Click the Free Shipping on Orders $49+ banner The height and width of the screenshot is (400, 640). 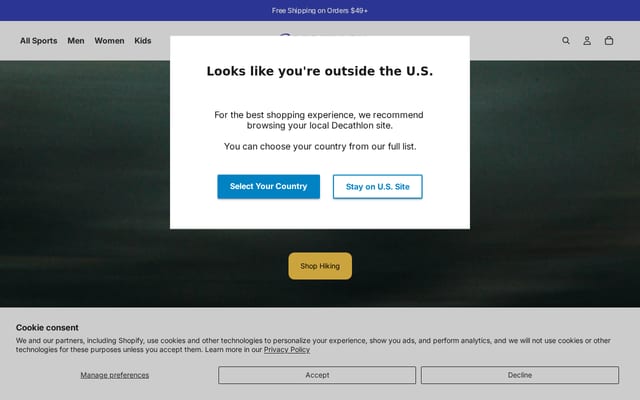tap(320, 11)
